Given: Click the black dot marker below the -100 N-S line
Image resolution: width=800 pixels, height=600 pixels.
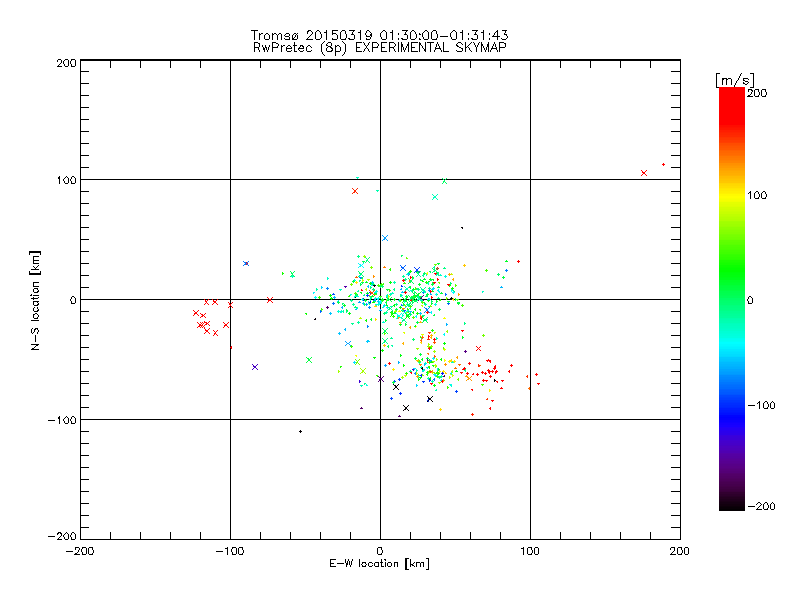Looking at the screenshot, I should point(301,432).
